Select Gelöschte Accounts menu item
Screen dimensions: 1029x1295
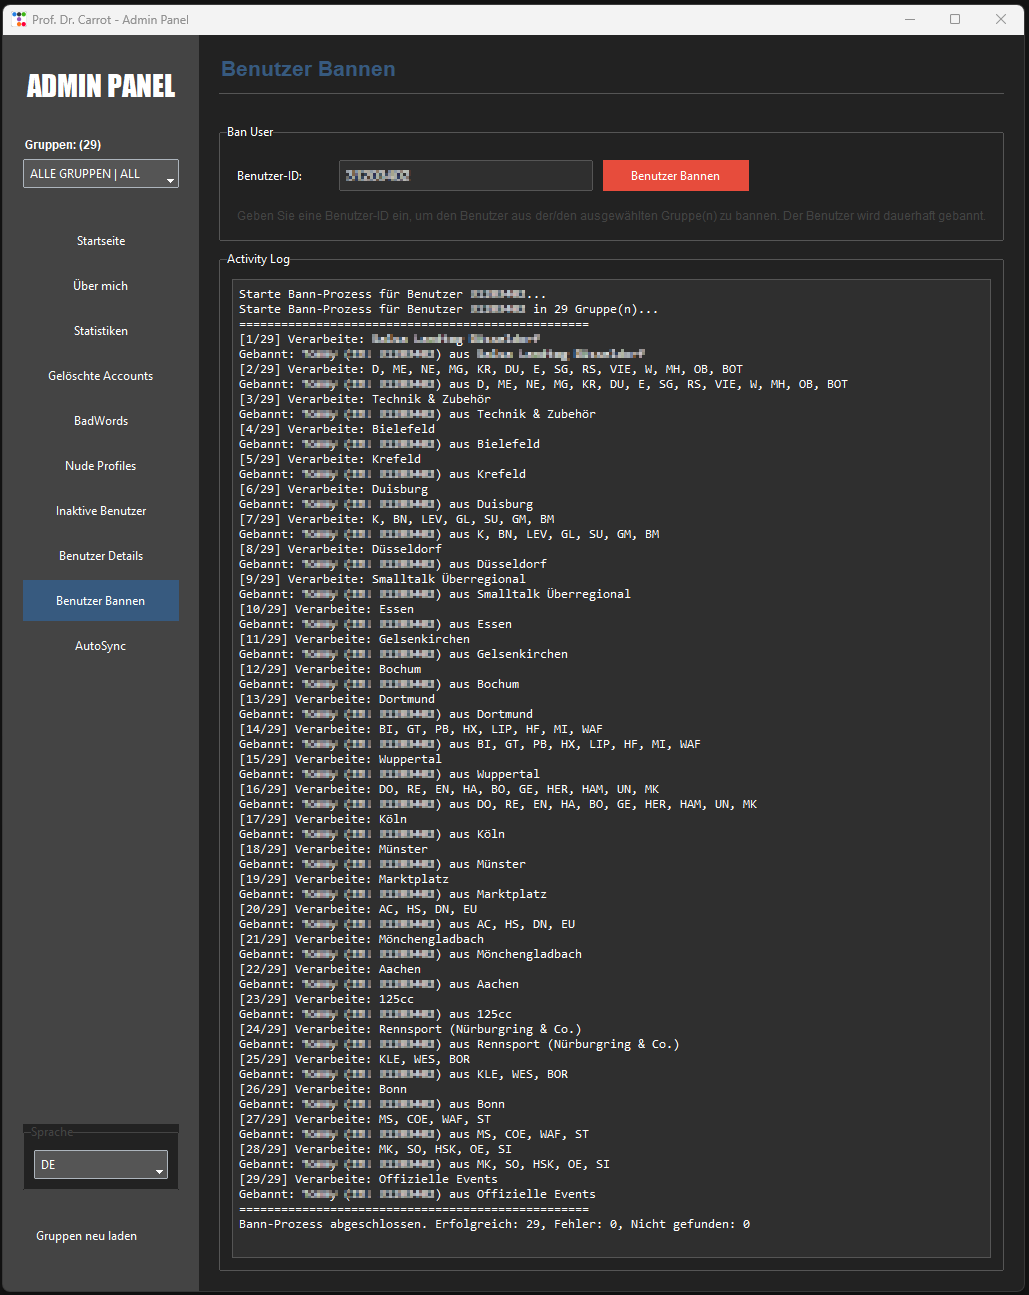pyautogui.click(x=101, y=376)
